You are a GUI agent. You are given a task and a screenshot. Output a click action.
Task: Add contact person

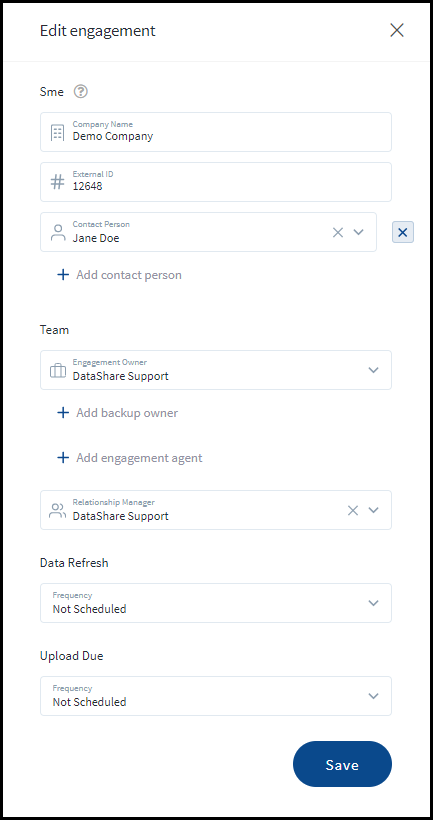pyautogui.click(x=119, y=275)
